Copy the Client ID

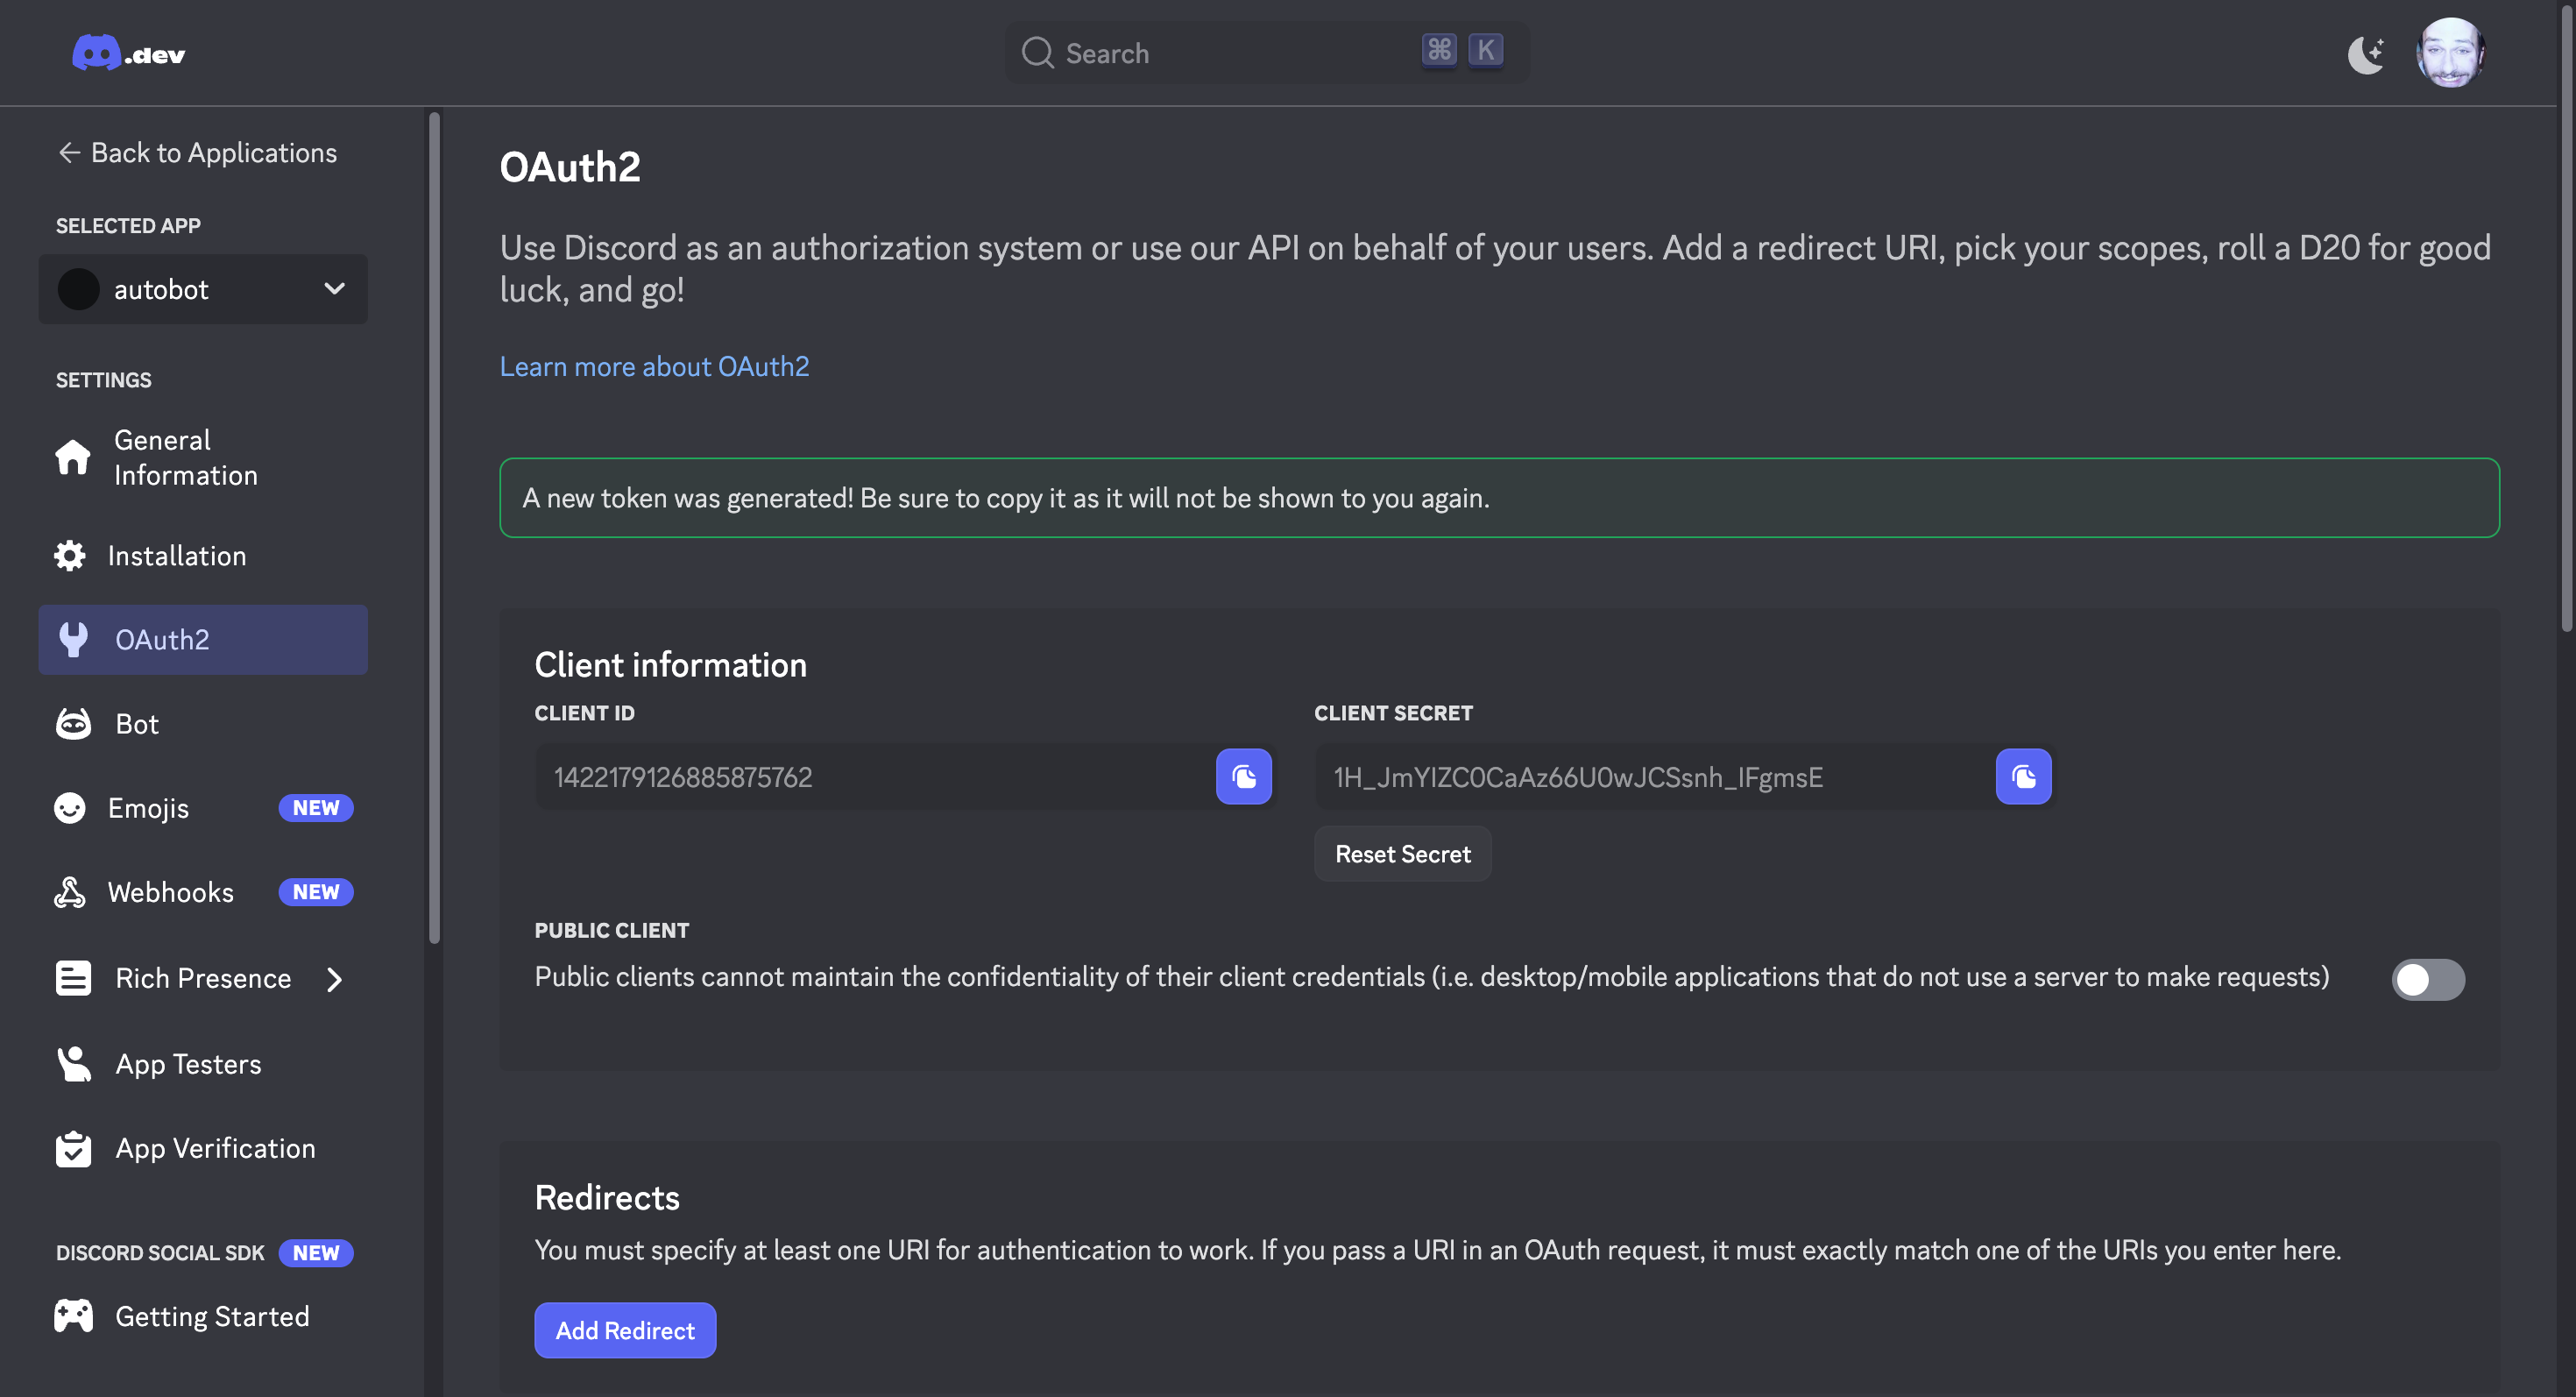tap(1243, 776)
